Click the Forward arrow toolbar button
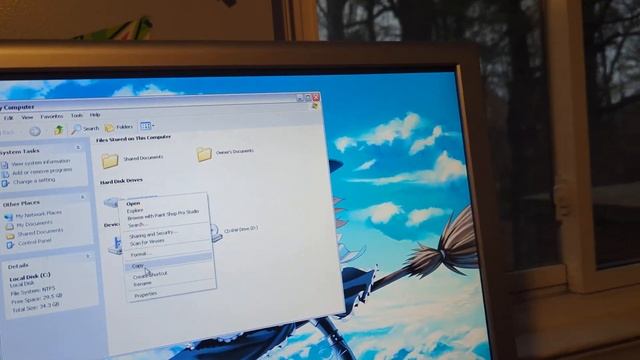640x360 pixels. pos(35,131)
